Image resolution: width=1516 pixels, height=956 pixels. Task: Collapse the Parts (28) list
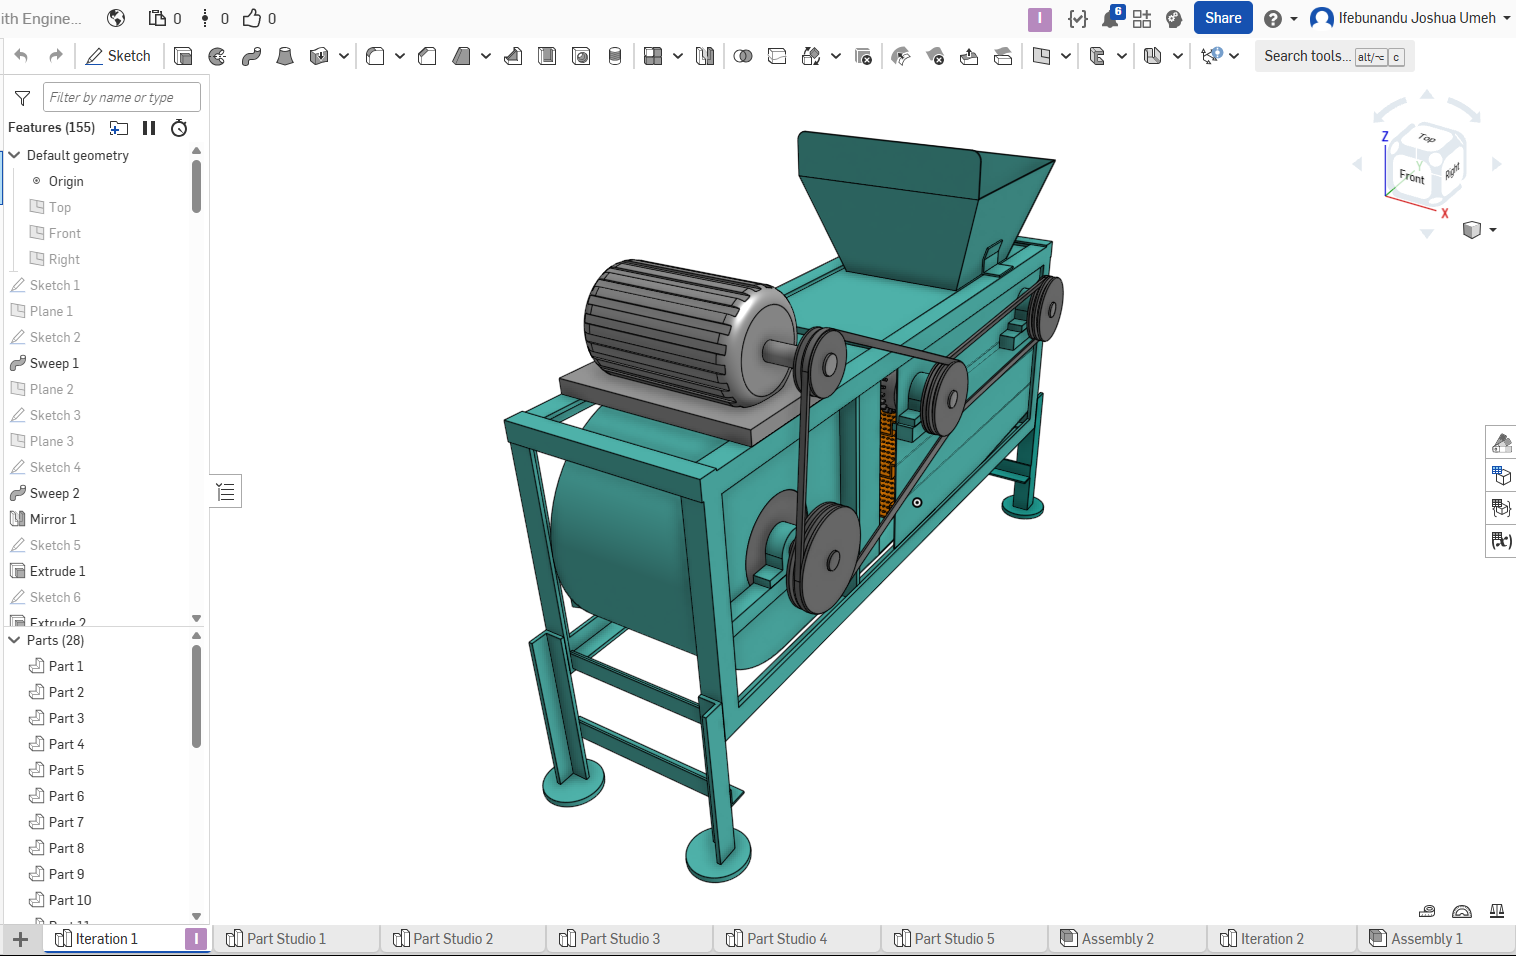pyautogui.click(x=14, y=640)
